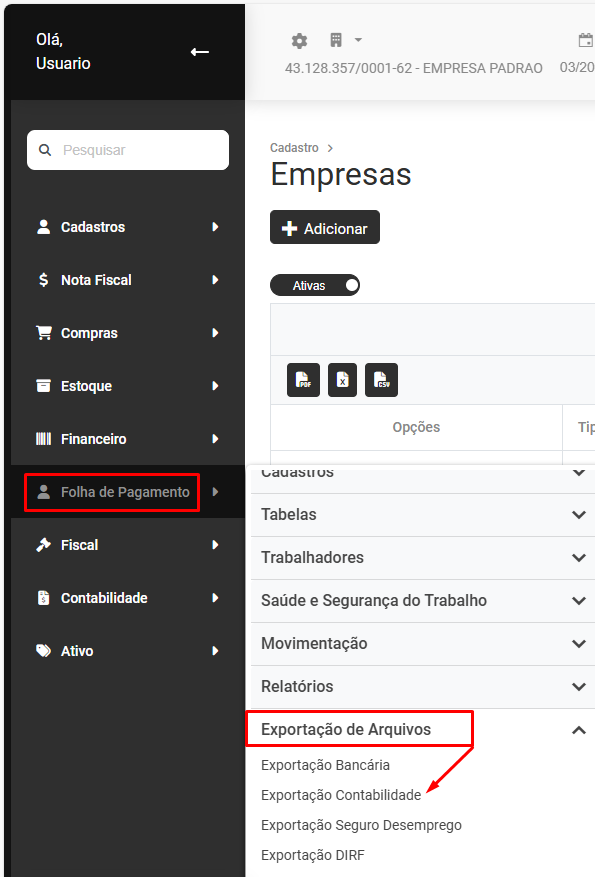
Task: Click the Compras shopping cart icon
Action: coord(44,333)
